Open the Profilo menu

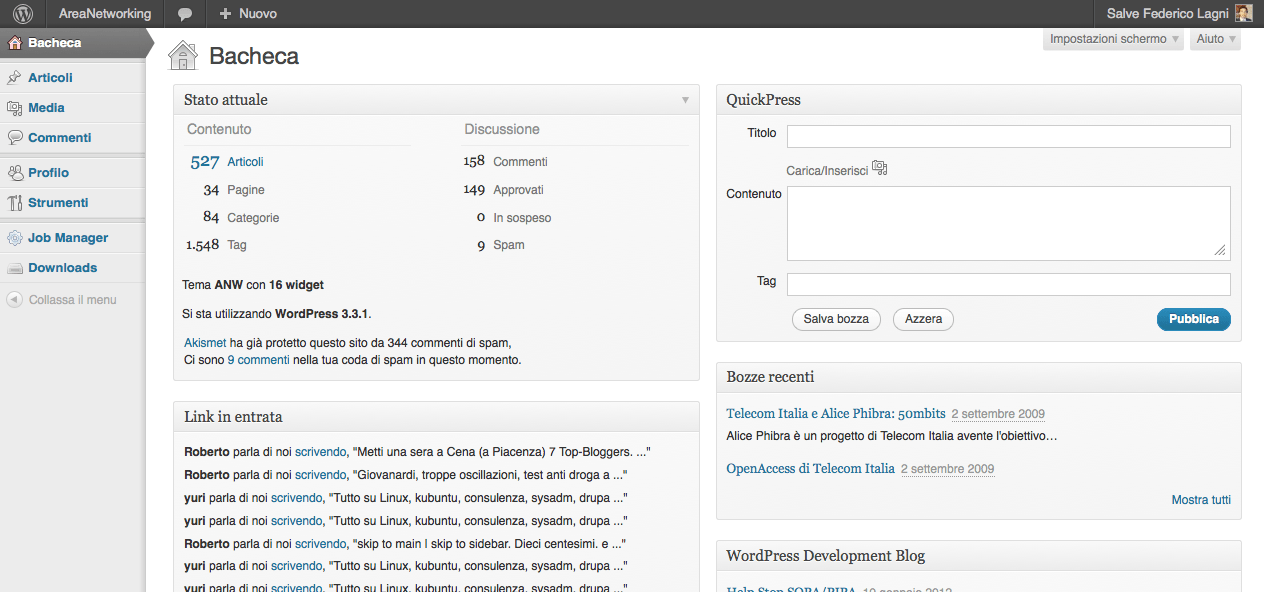73,172
